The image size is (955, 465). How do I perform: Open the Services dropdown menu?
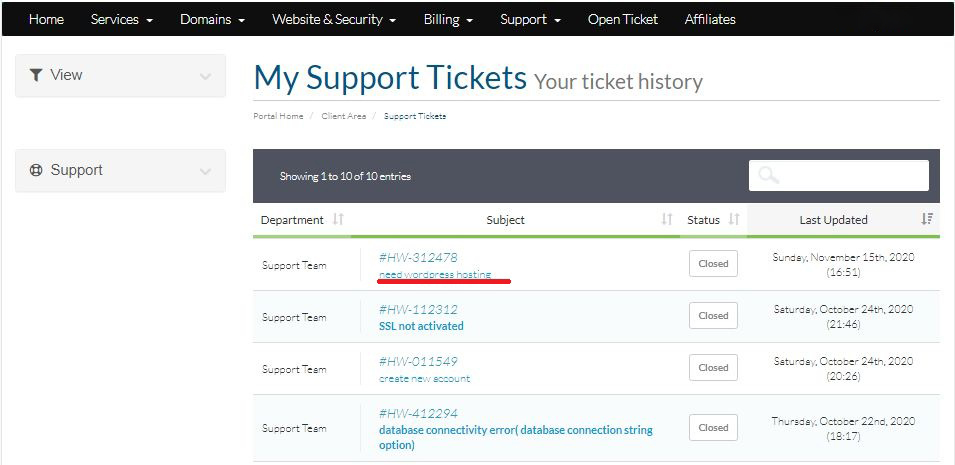pyautogui.click(x=121, y=19)
